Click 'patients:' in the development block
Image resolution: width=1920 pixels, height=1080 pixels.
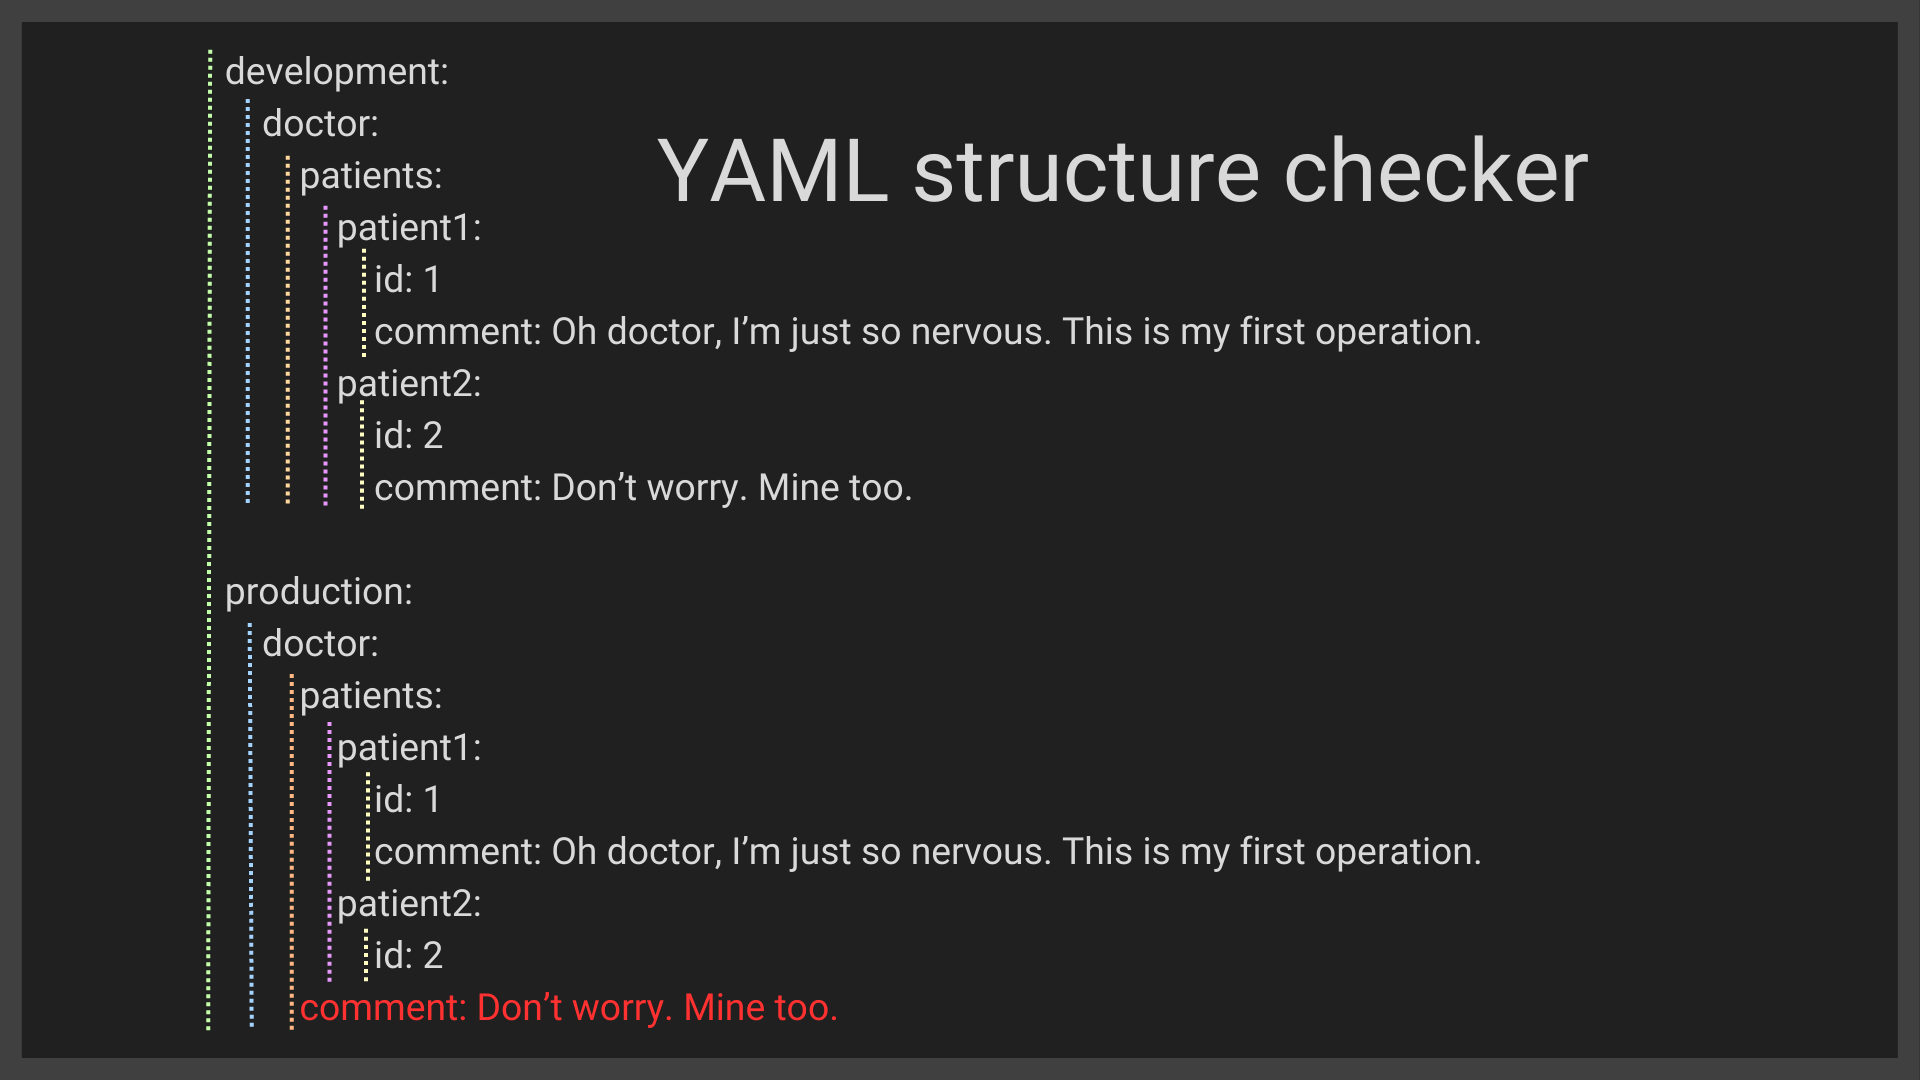(370, 176)
